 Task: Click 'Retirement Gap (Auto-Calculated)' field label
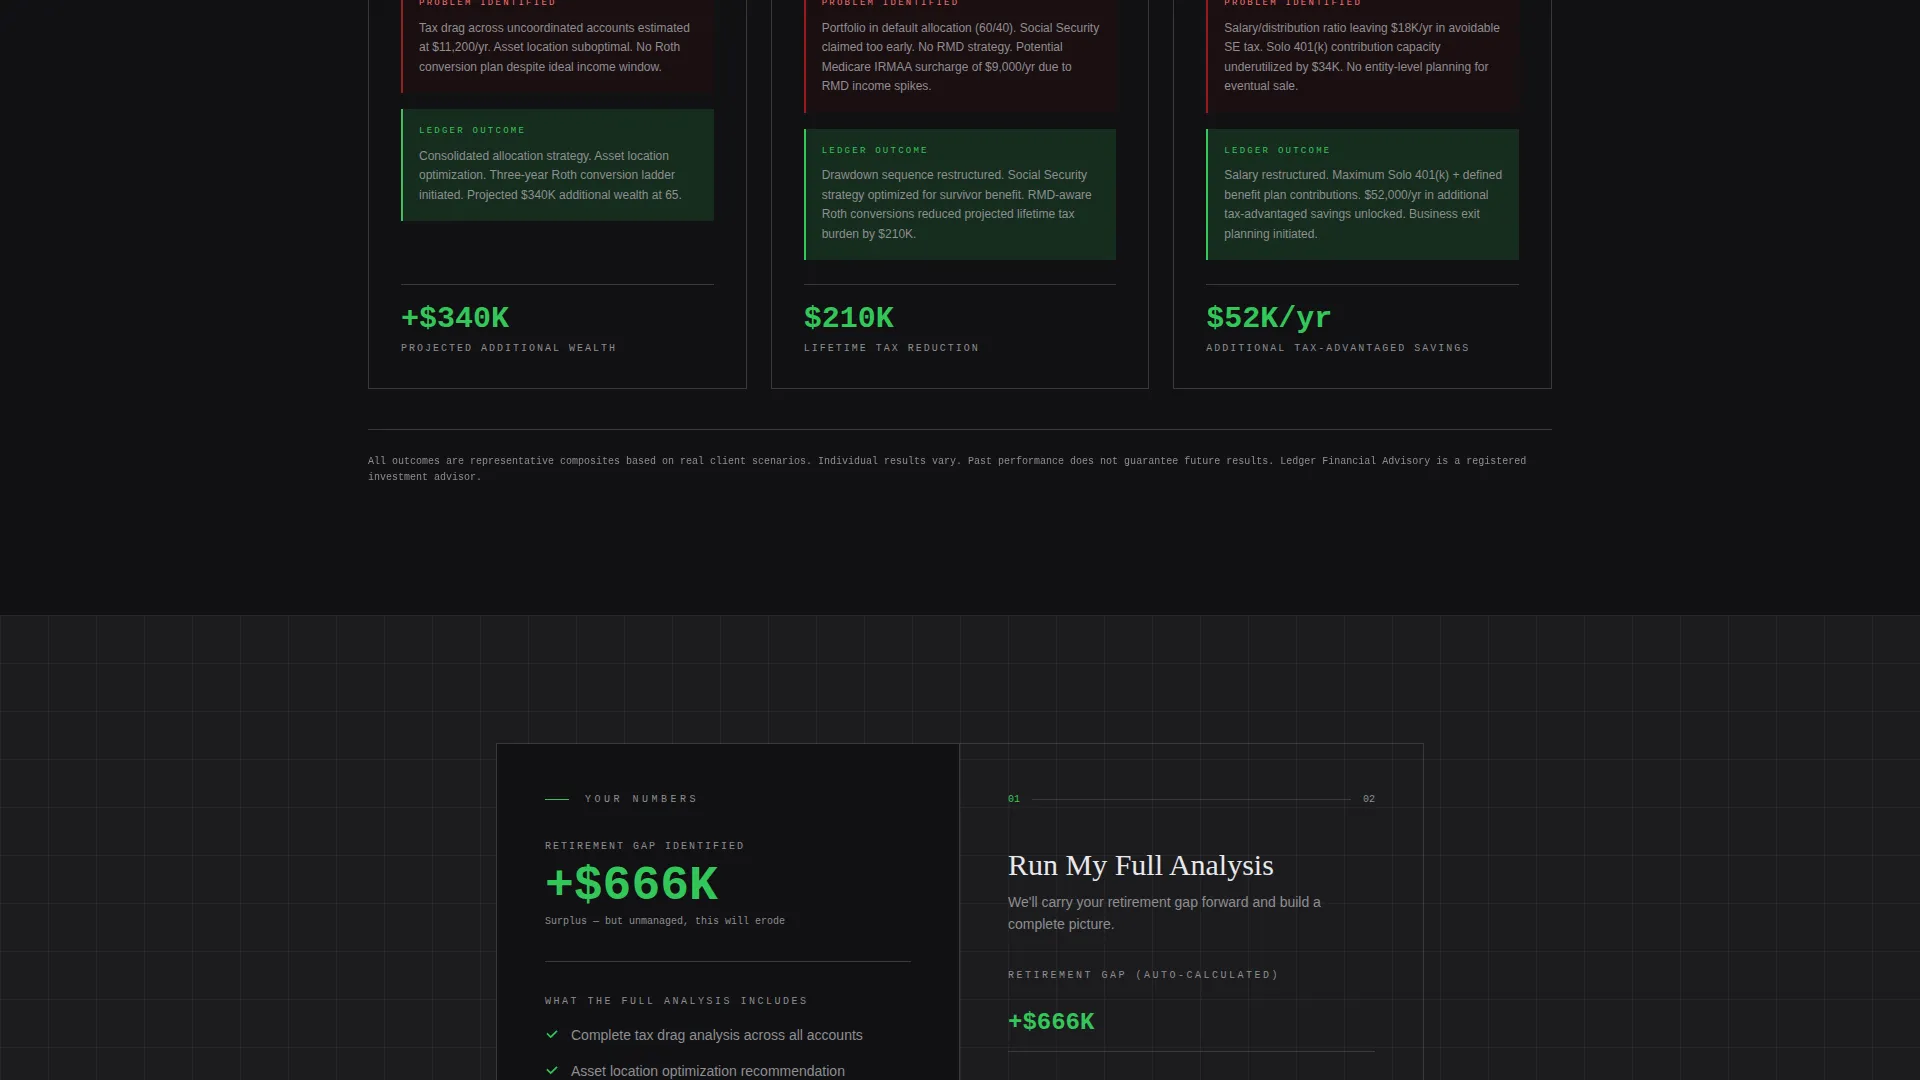(1143, 975)
